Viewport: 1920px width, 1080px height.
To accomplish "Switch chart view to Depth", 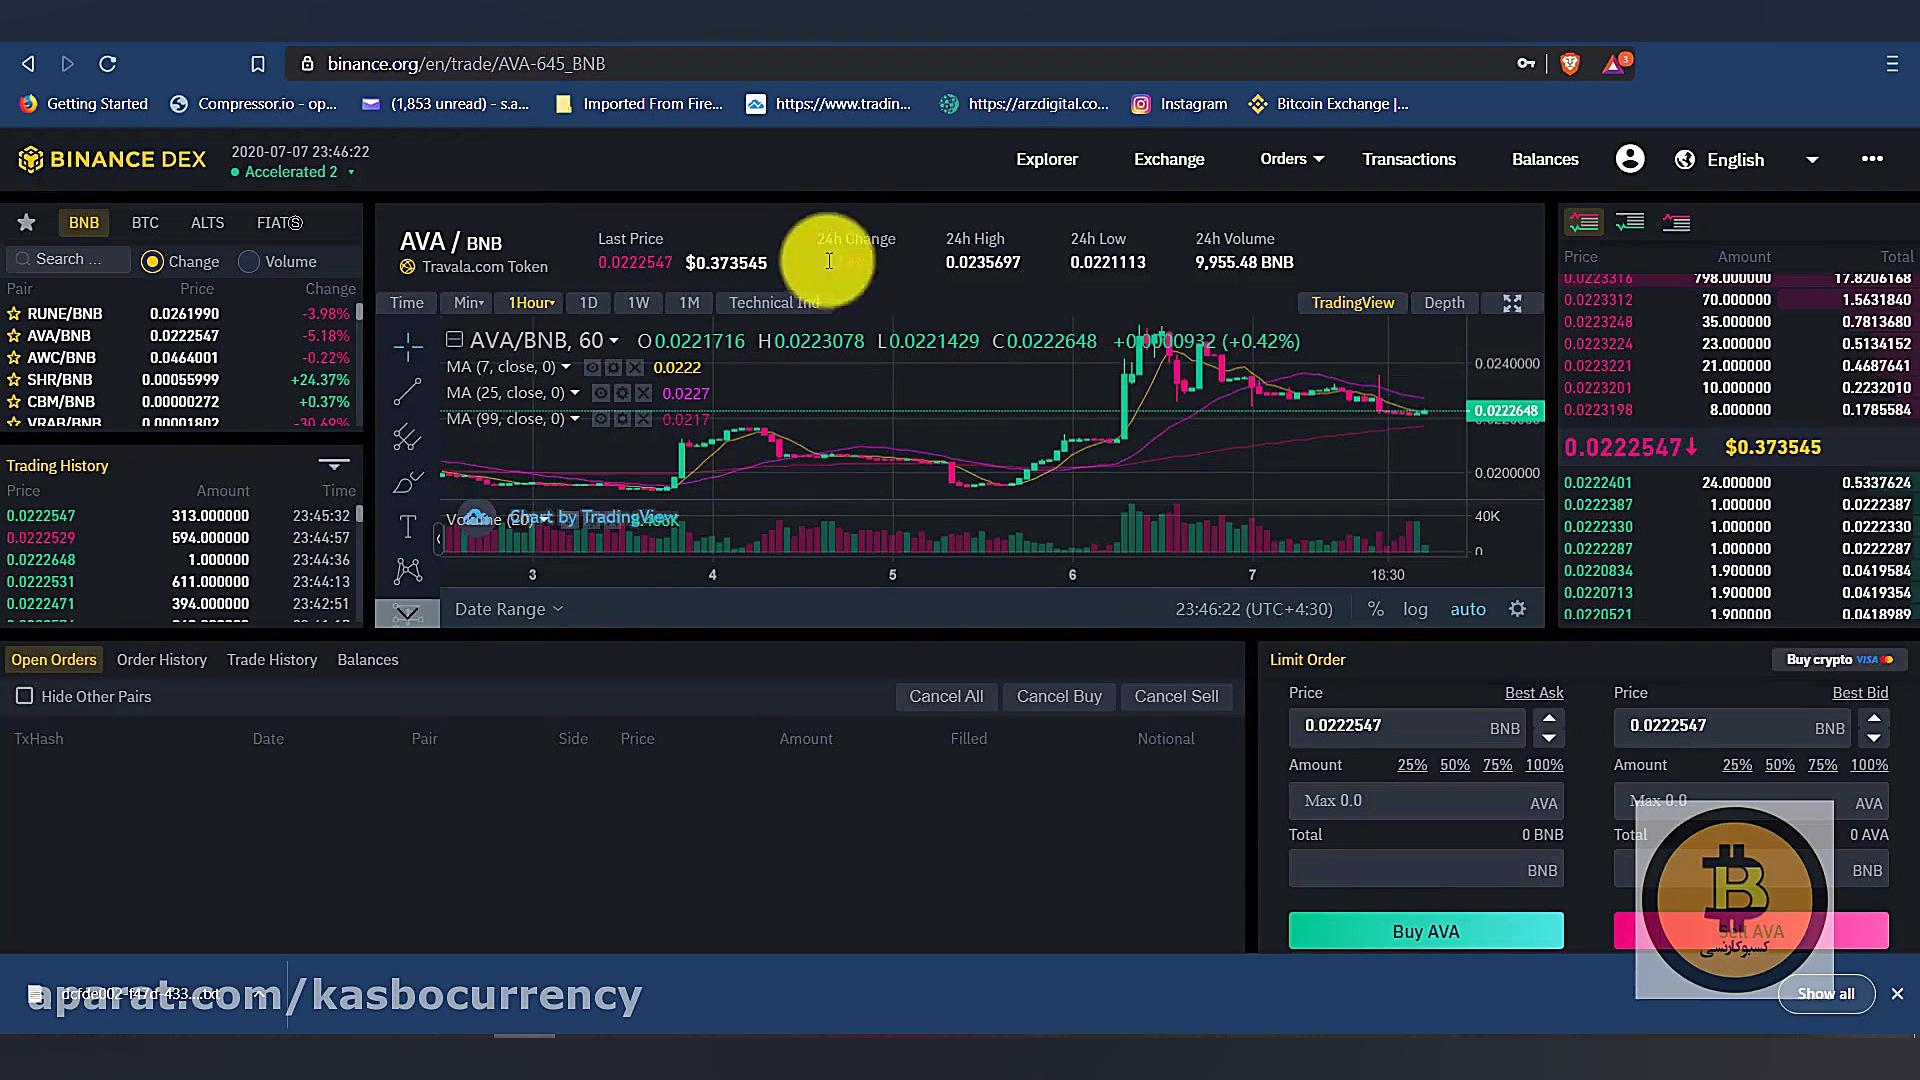I will coord(1443,303).
